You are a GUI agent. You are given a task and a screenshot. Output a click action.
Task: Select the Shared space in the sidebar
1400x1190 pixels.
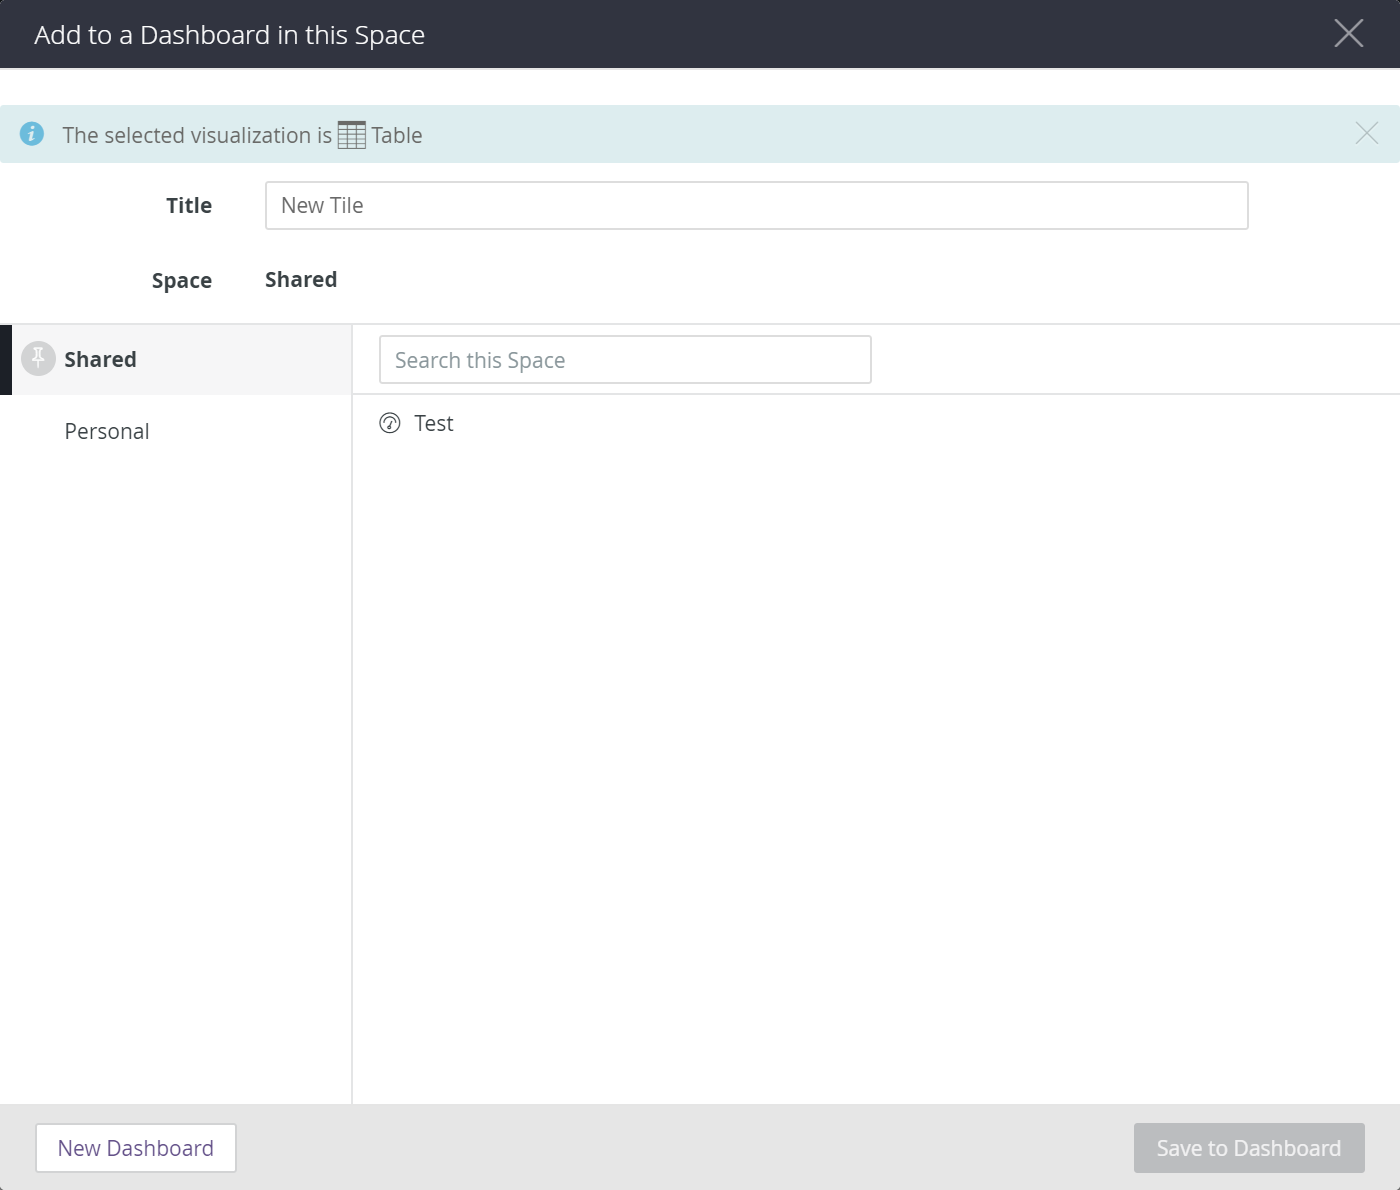100,360
